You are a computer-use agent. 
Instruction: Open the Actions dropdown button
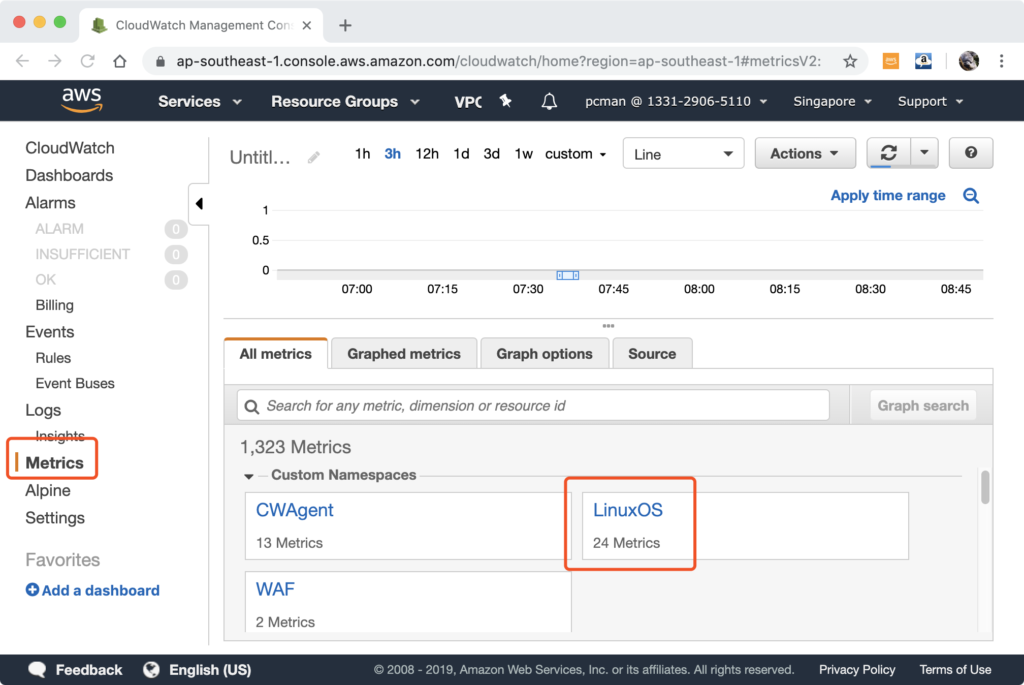805,153
